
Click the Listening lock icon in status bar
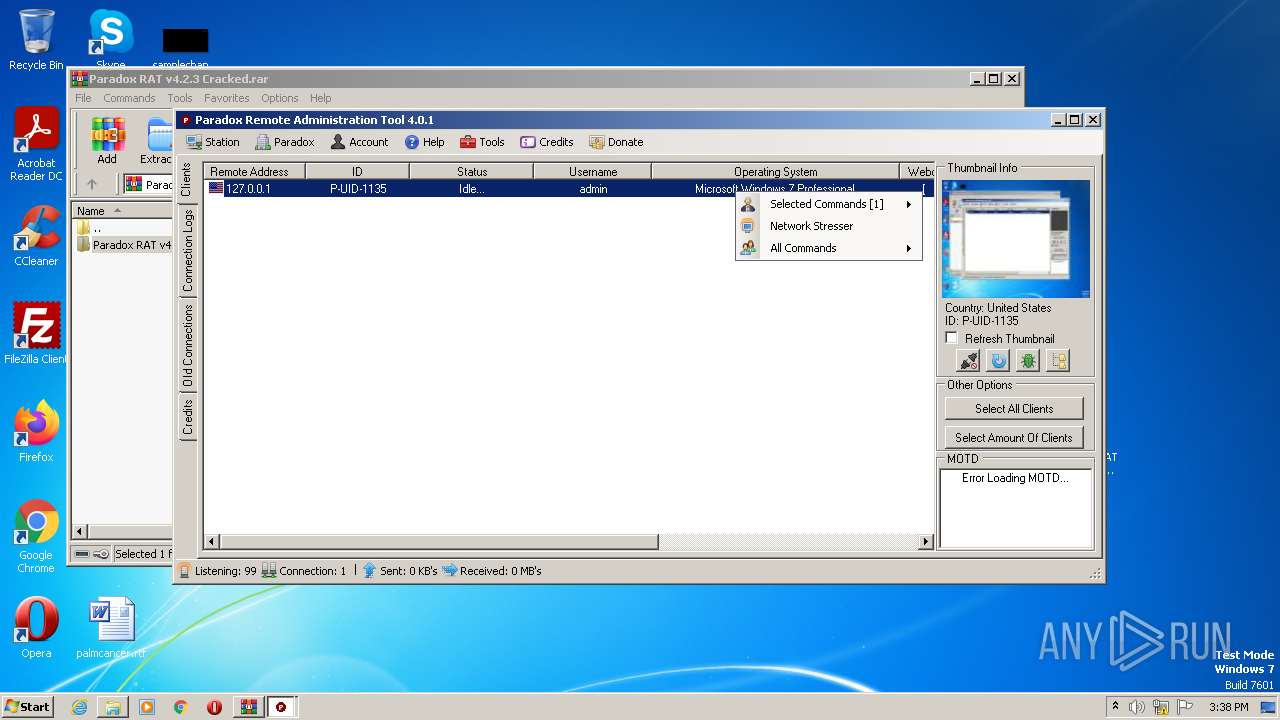(x=185, y=571)
